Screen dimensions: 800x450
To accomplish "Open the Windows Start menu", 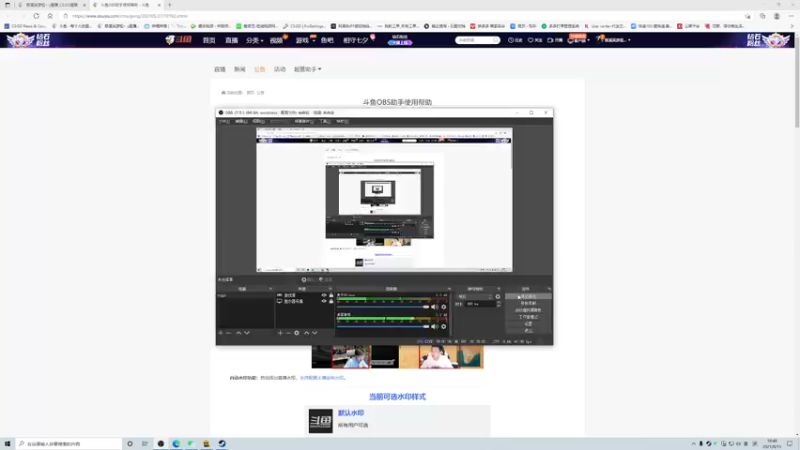I will 7,444.
